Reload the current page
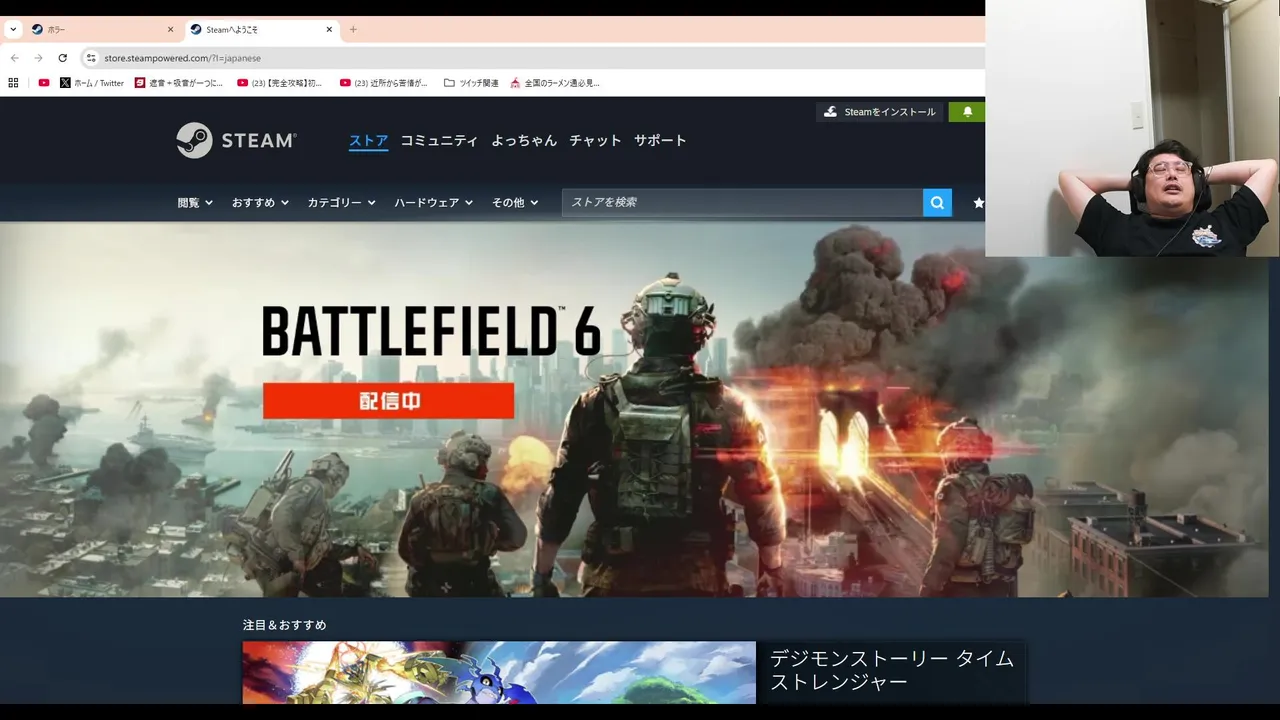 [63, 58]
